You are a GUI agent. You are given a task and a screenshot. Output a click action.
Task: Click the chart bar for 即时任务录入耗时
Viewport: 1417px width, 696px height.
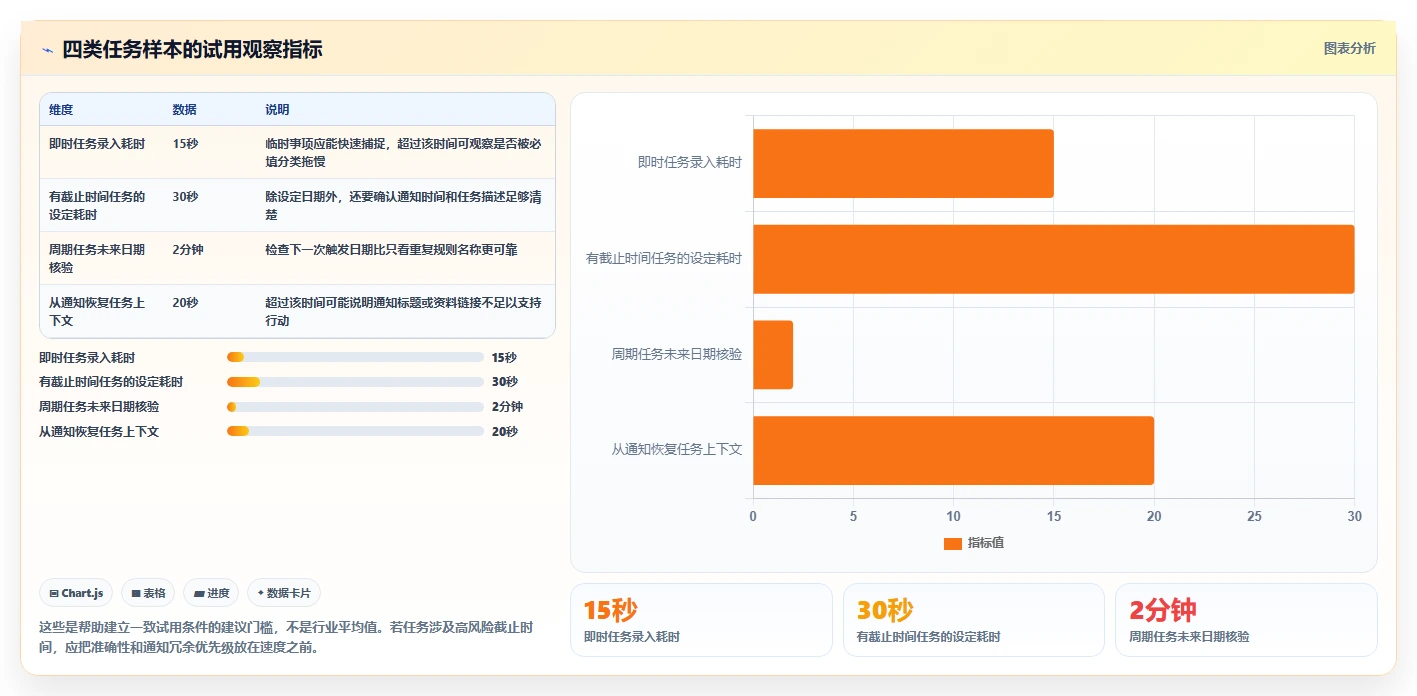[x=903, y=163]
